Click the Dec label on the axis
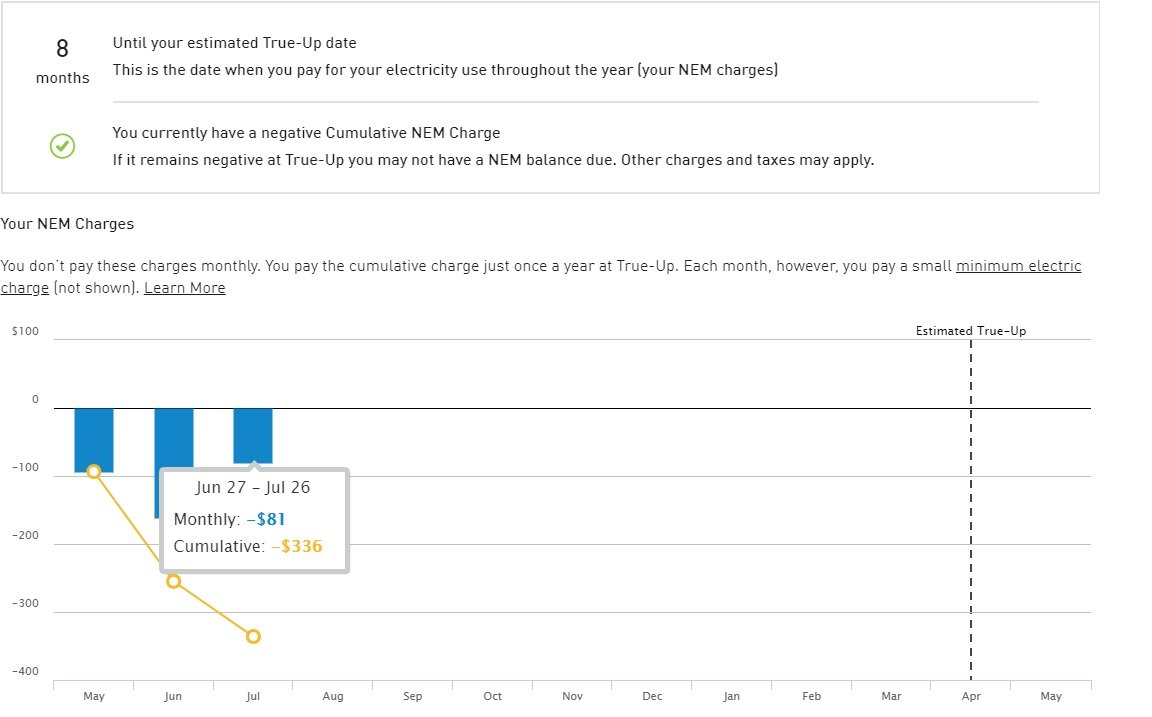Image resolution: width=1152 pixels, height=717 pixels. [x=652, y=696]
